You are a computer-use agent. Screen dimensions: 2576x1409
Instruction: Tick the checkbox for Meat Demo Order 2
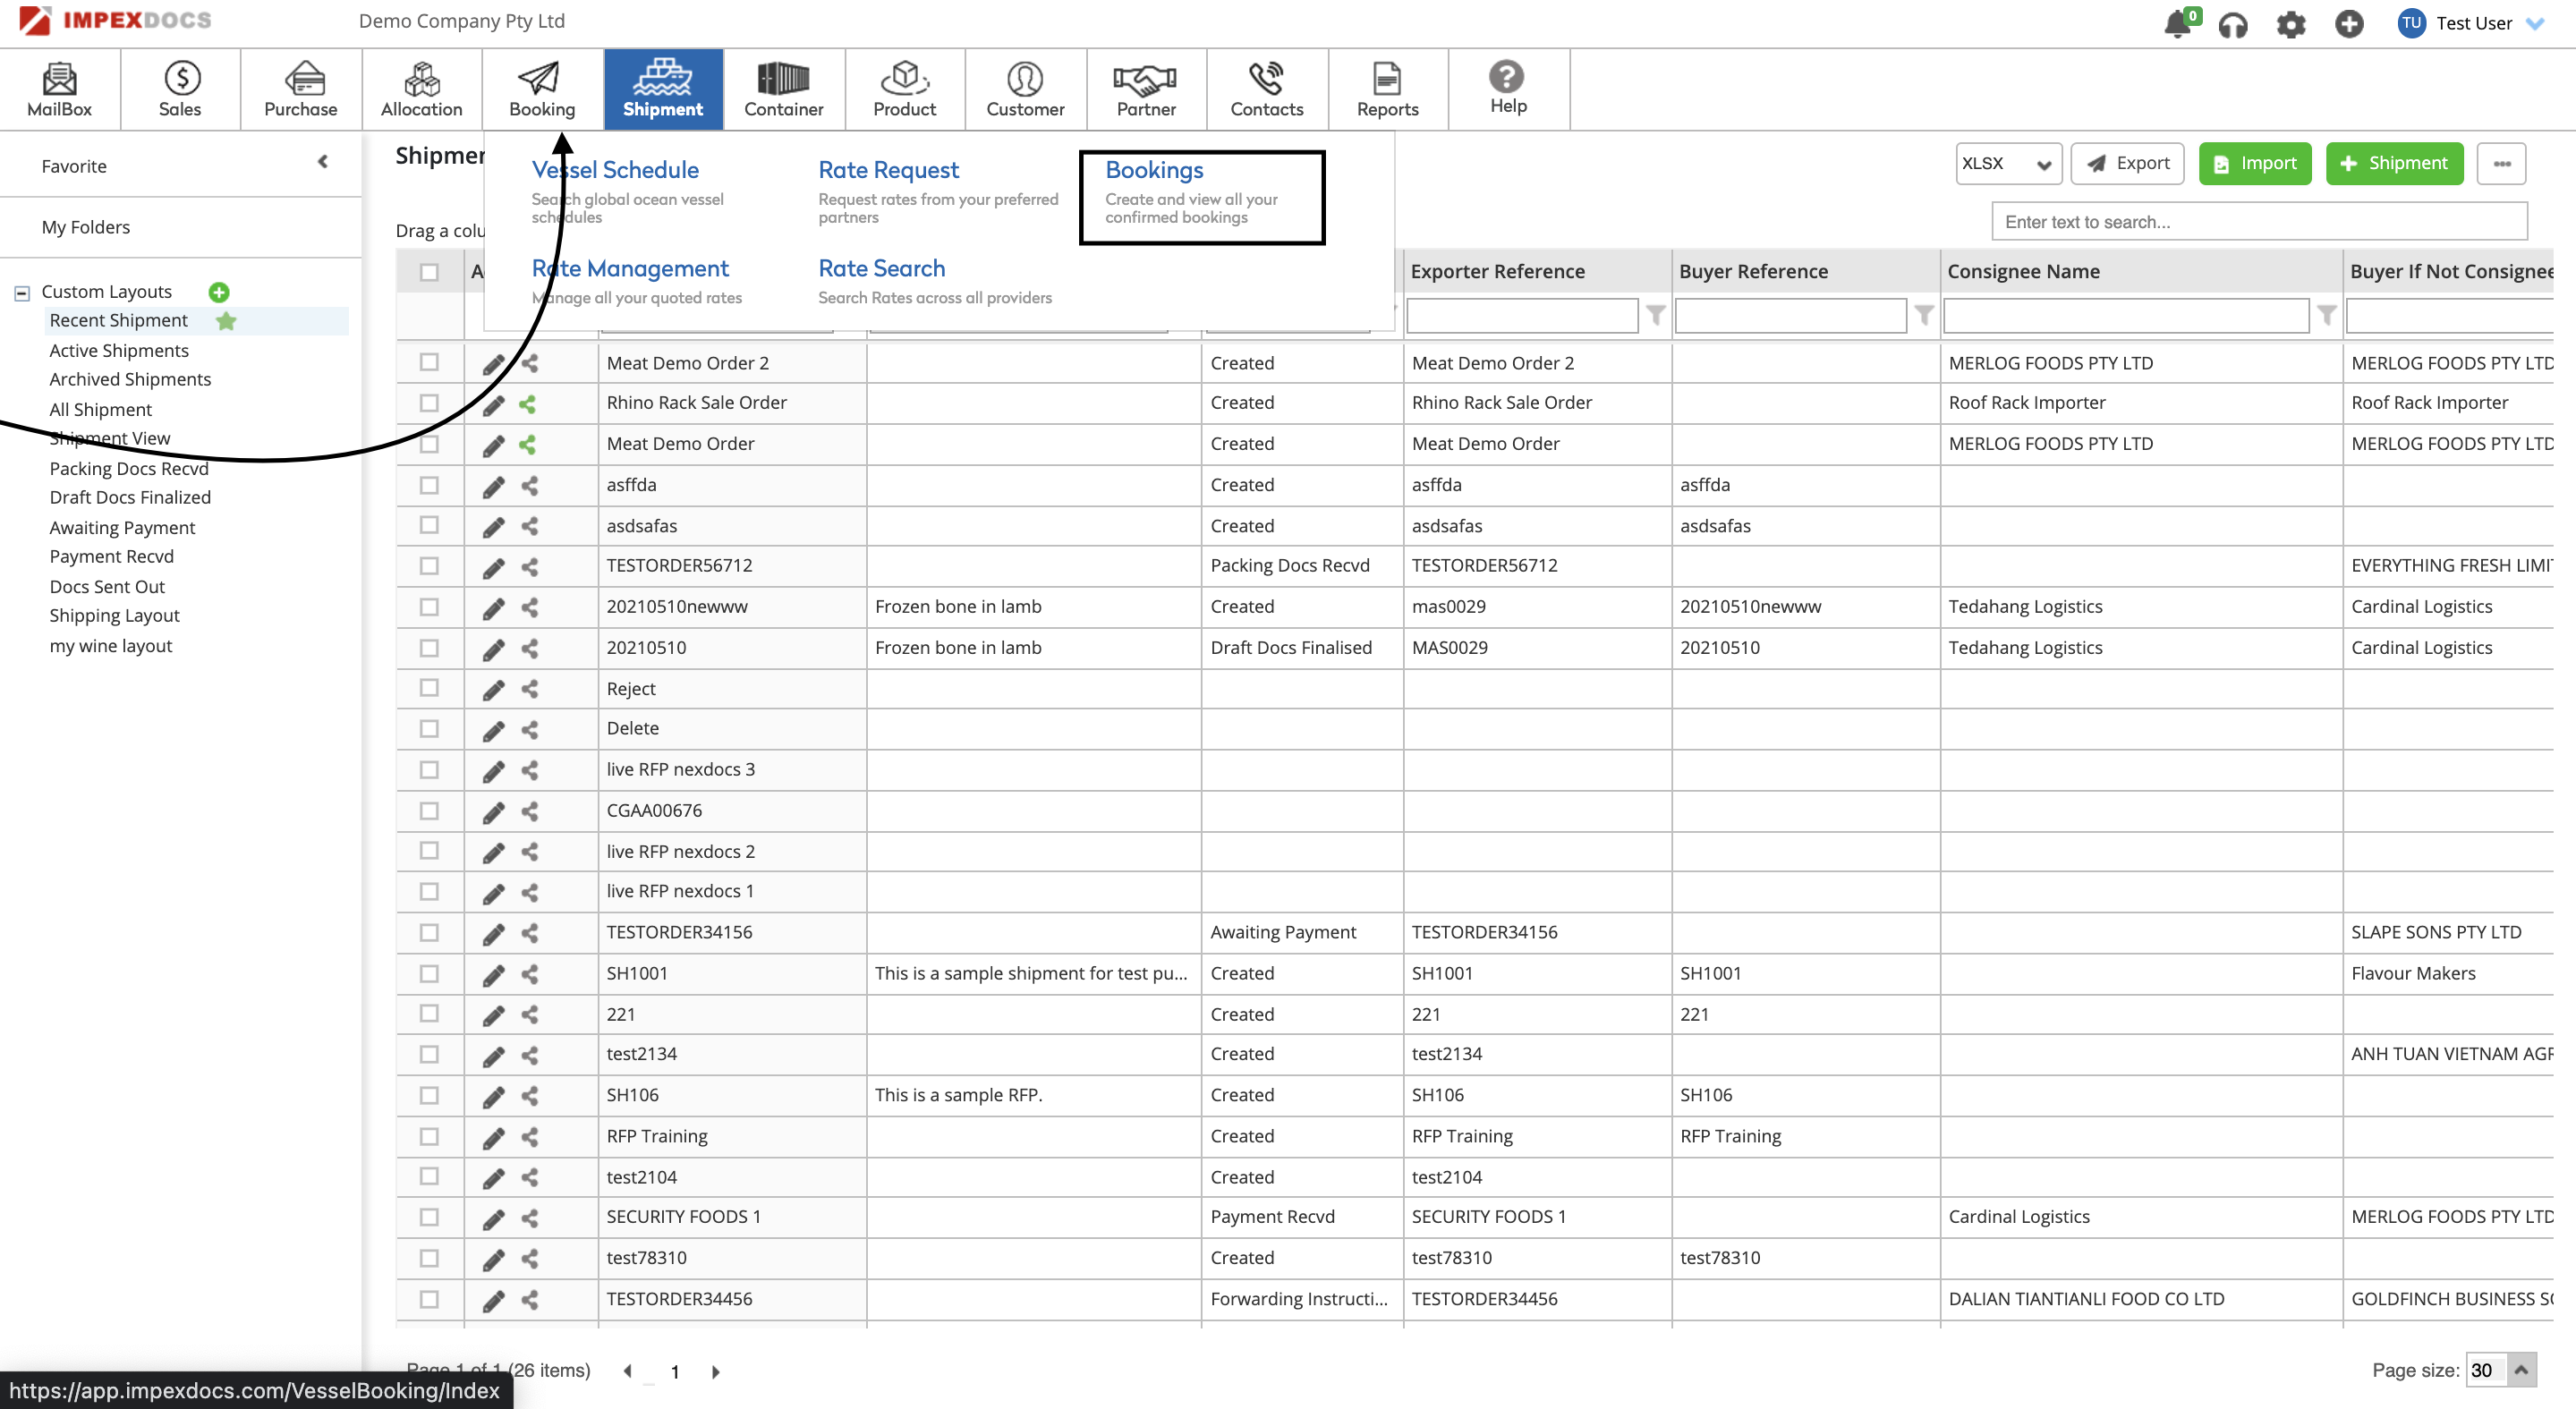tap(429, 362)
